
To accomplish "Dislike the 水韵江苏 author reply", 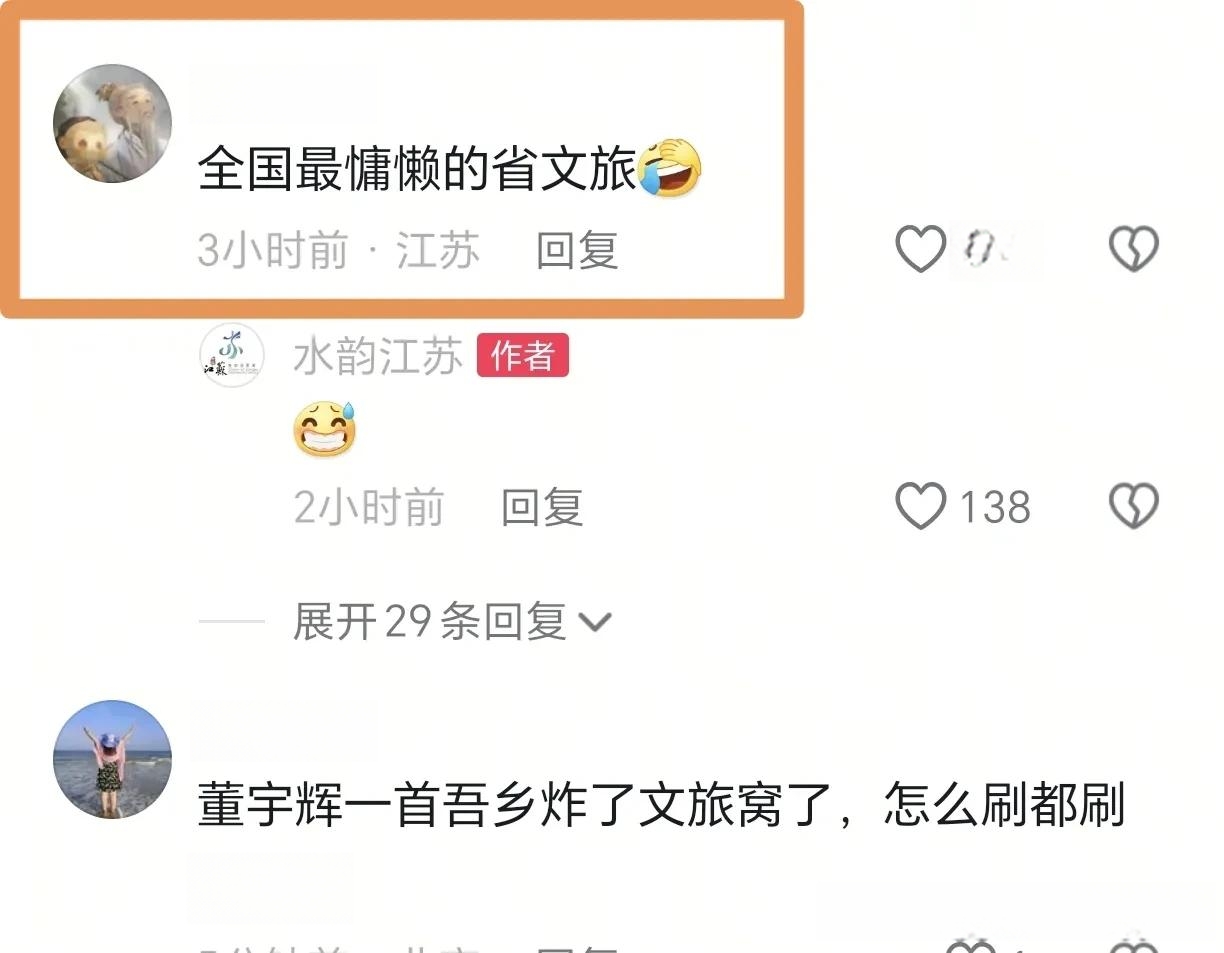I will click(1134, 506).
